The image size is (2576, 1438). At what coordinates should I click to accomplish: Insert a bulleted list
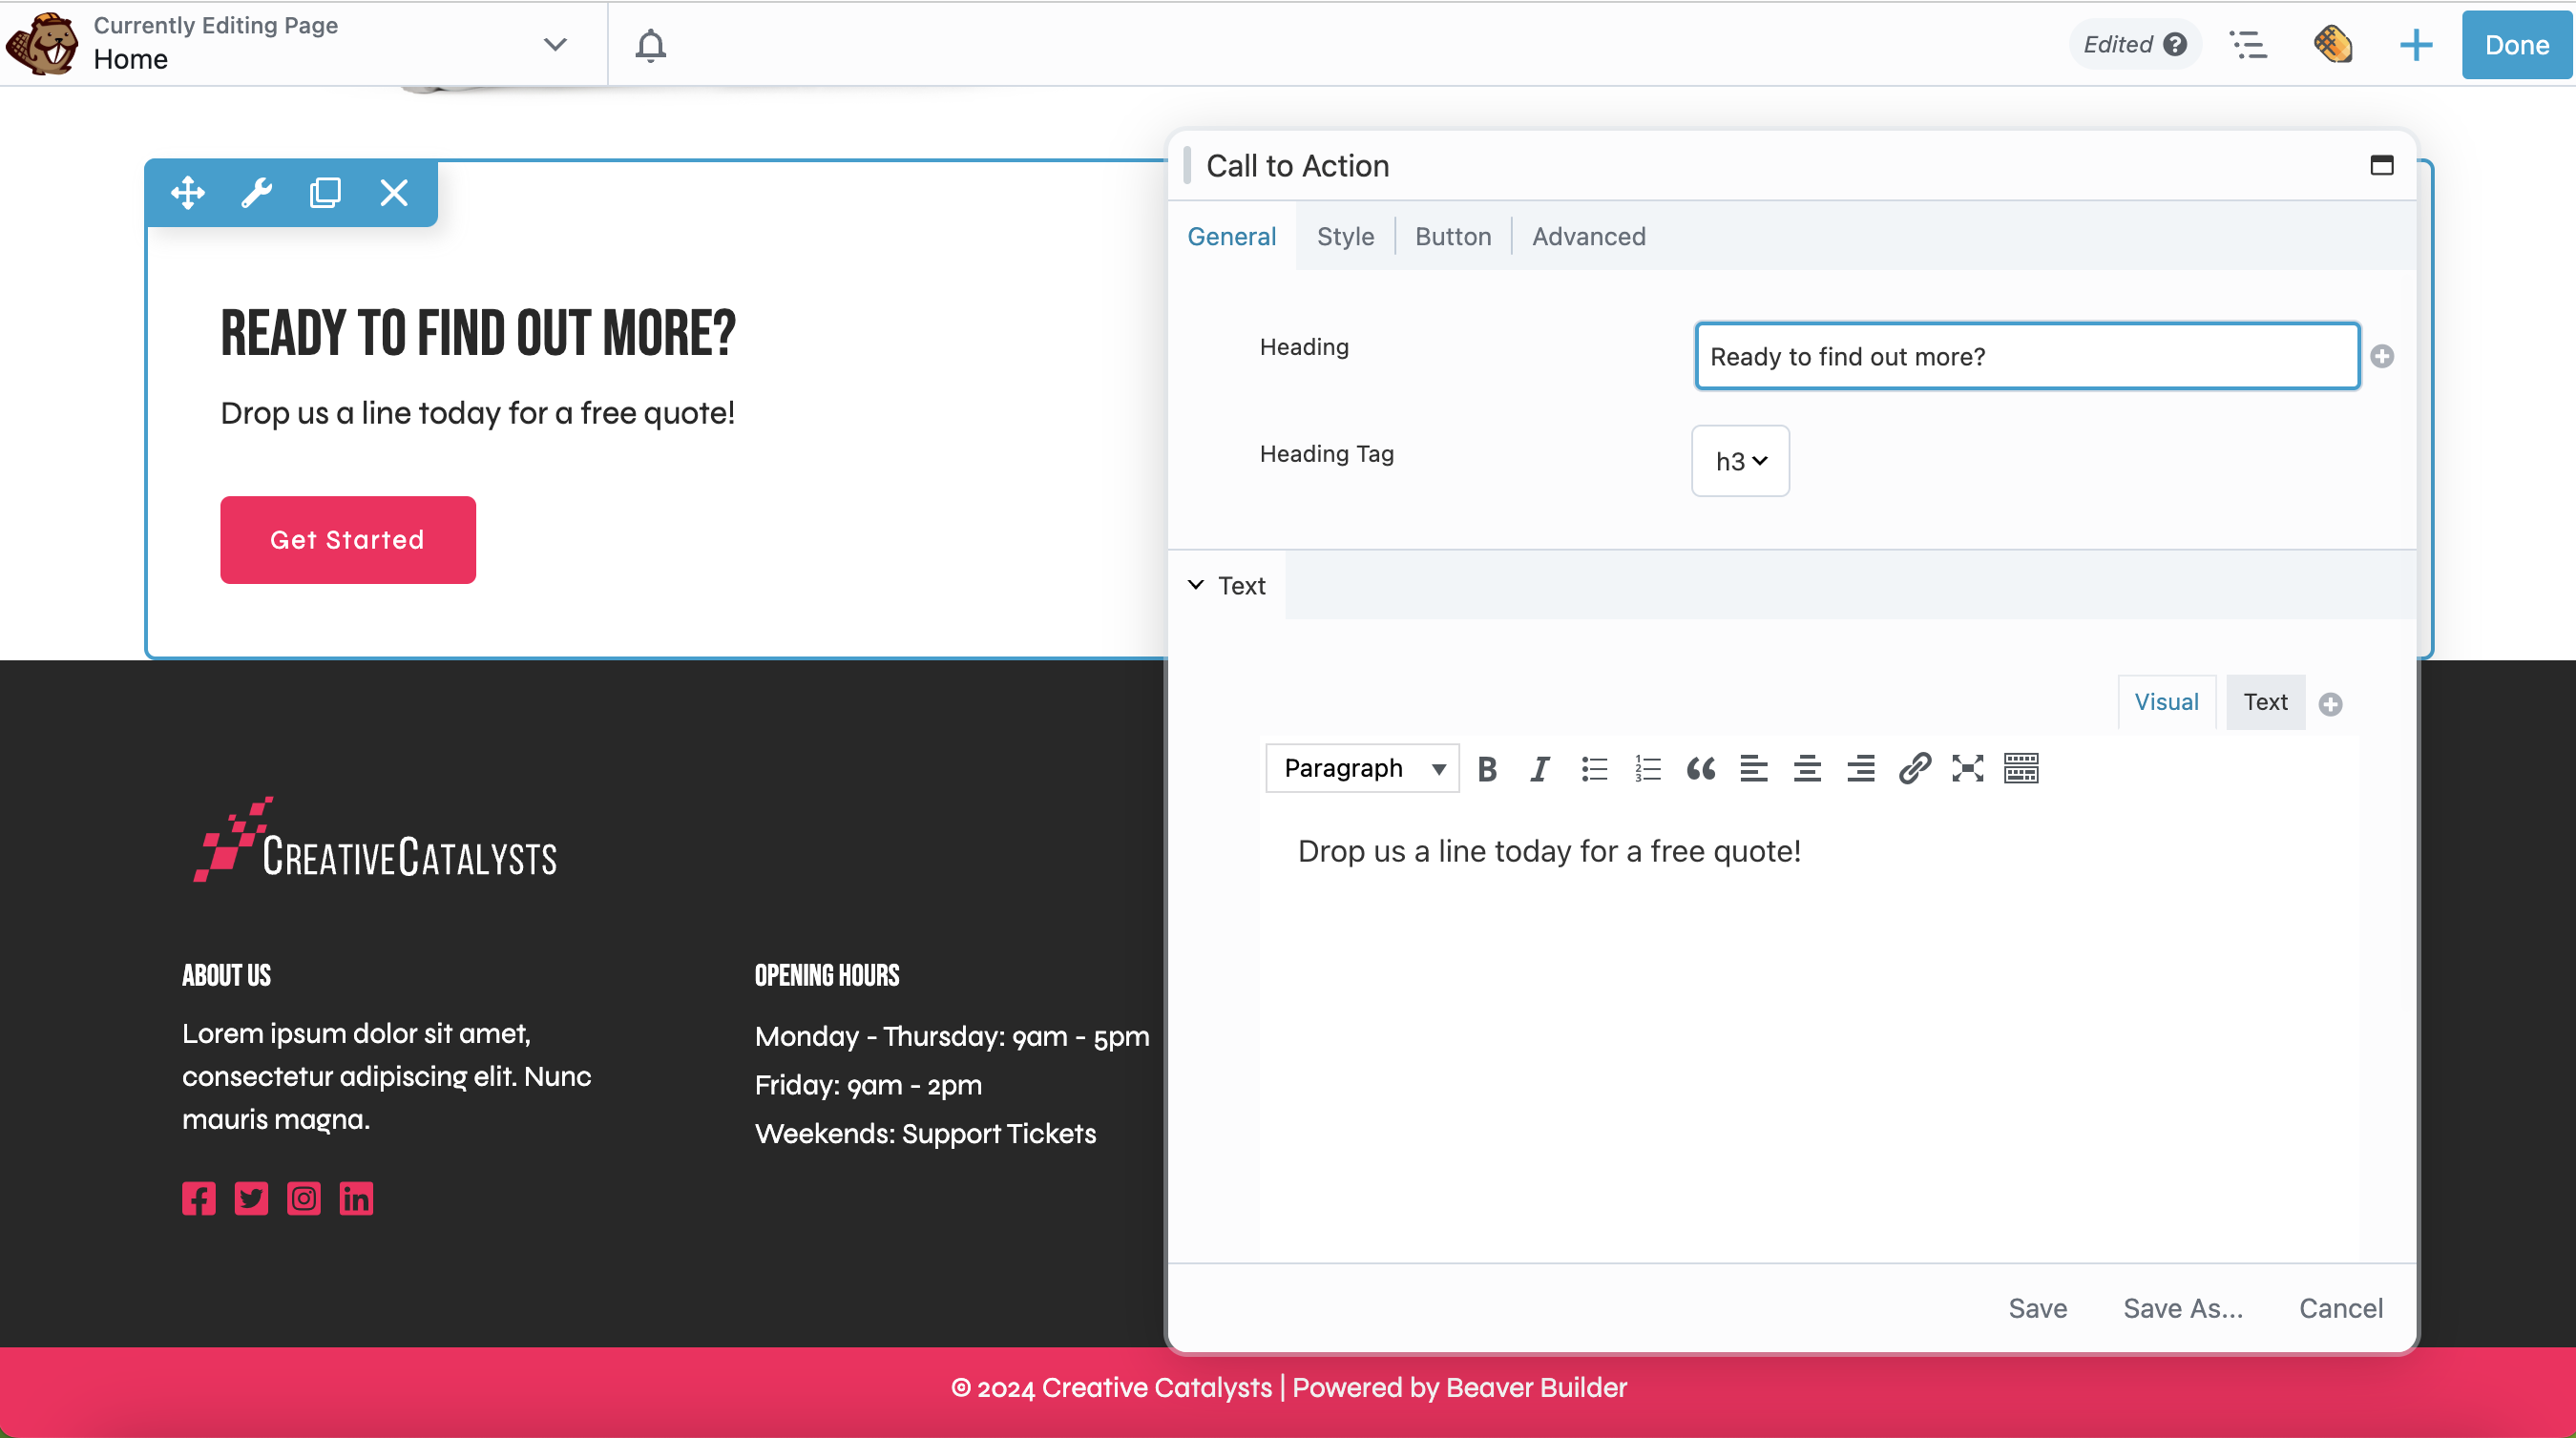pyautogui.click(x=1594, y=768)
